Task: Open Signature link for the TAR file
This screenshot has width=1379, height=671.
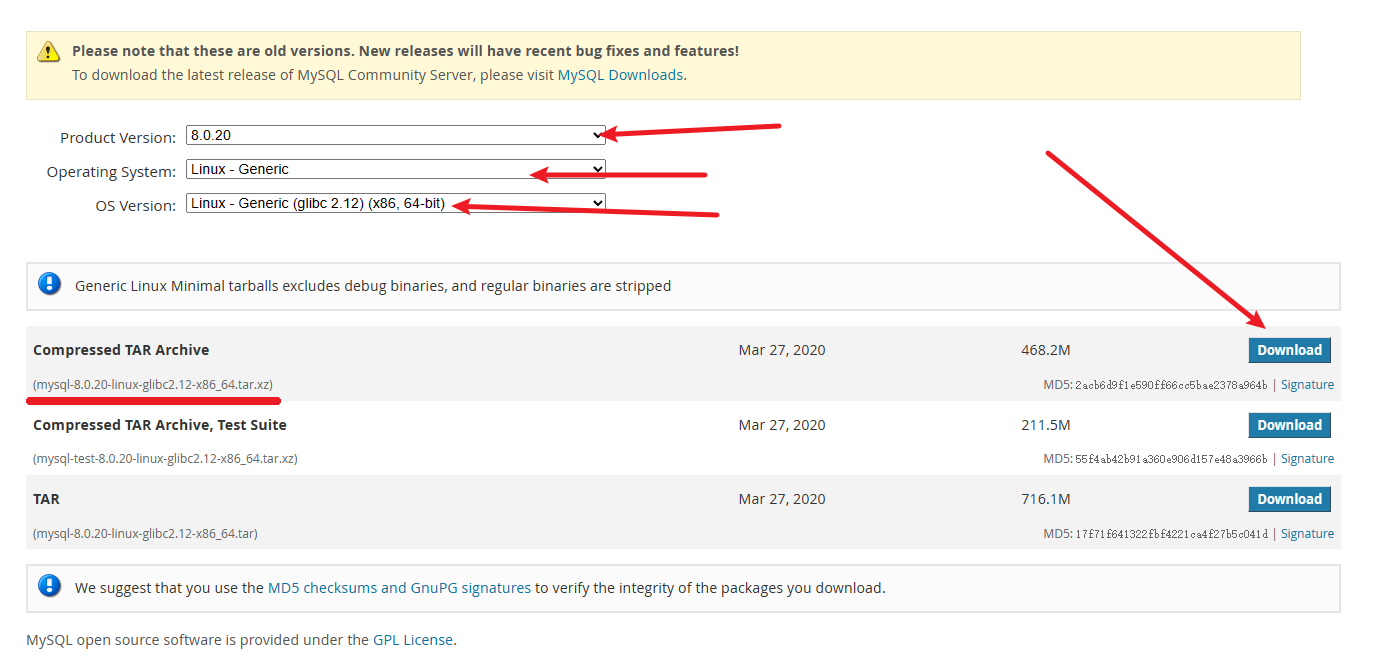Action: point(1307,534)
